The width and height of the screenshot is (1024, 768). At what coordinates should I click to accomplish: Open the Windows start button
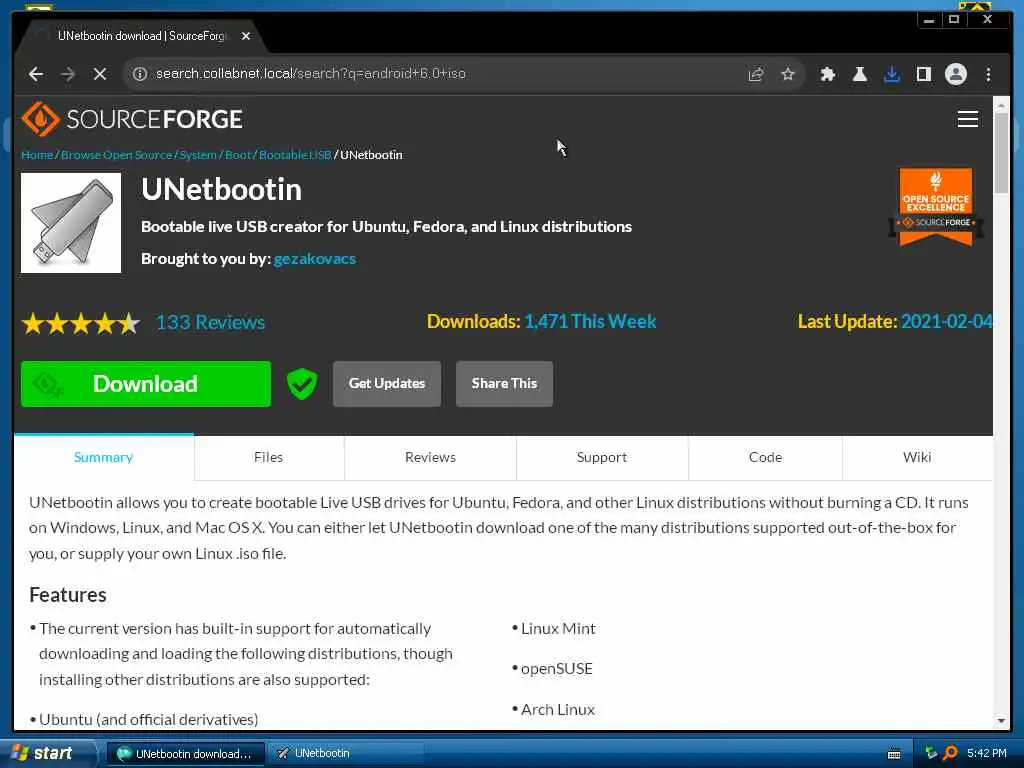[46, 754]
